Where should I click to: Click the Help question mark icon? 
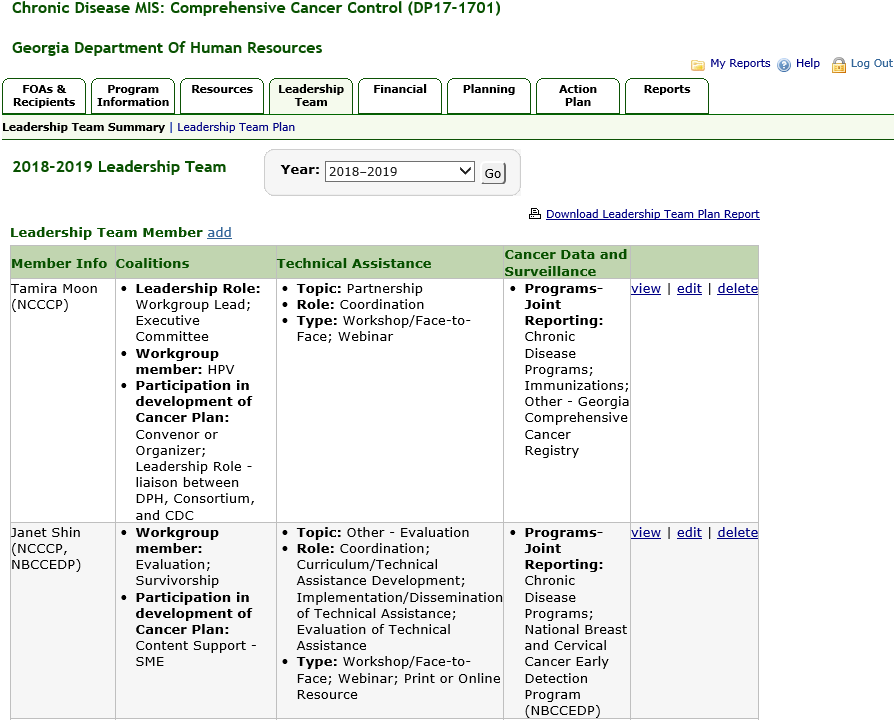[x=784, y=65]
